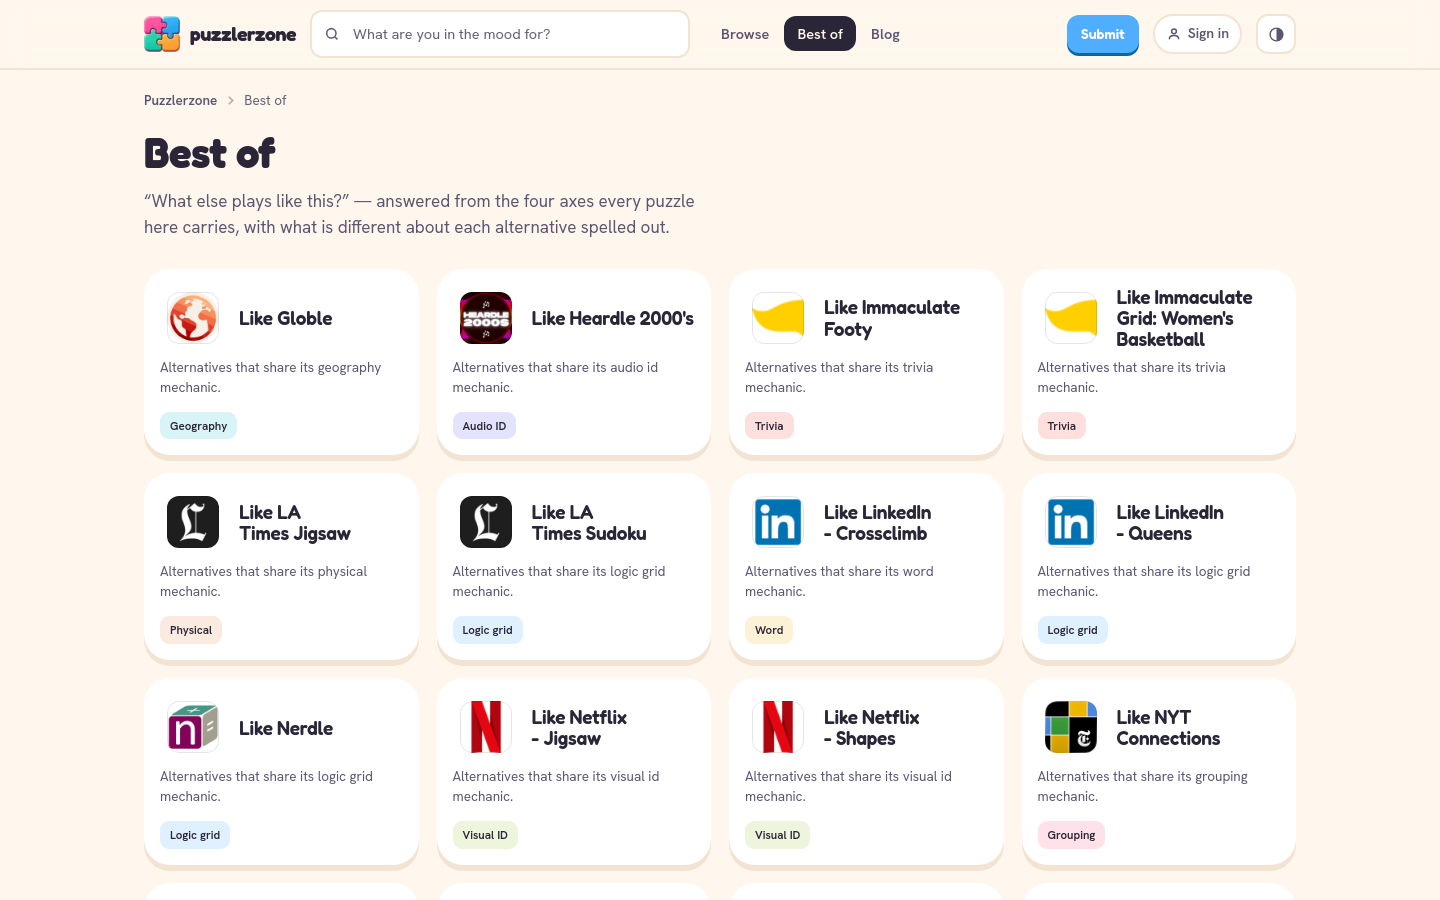This screenshot has height=900, width=1440.
Task: Click 'Alternatives that share its geography mechanic.' text
Action: (270, 377)
